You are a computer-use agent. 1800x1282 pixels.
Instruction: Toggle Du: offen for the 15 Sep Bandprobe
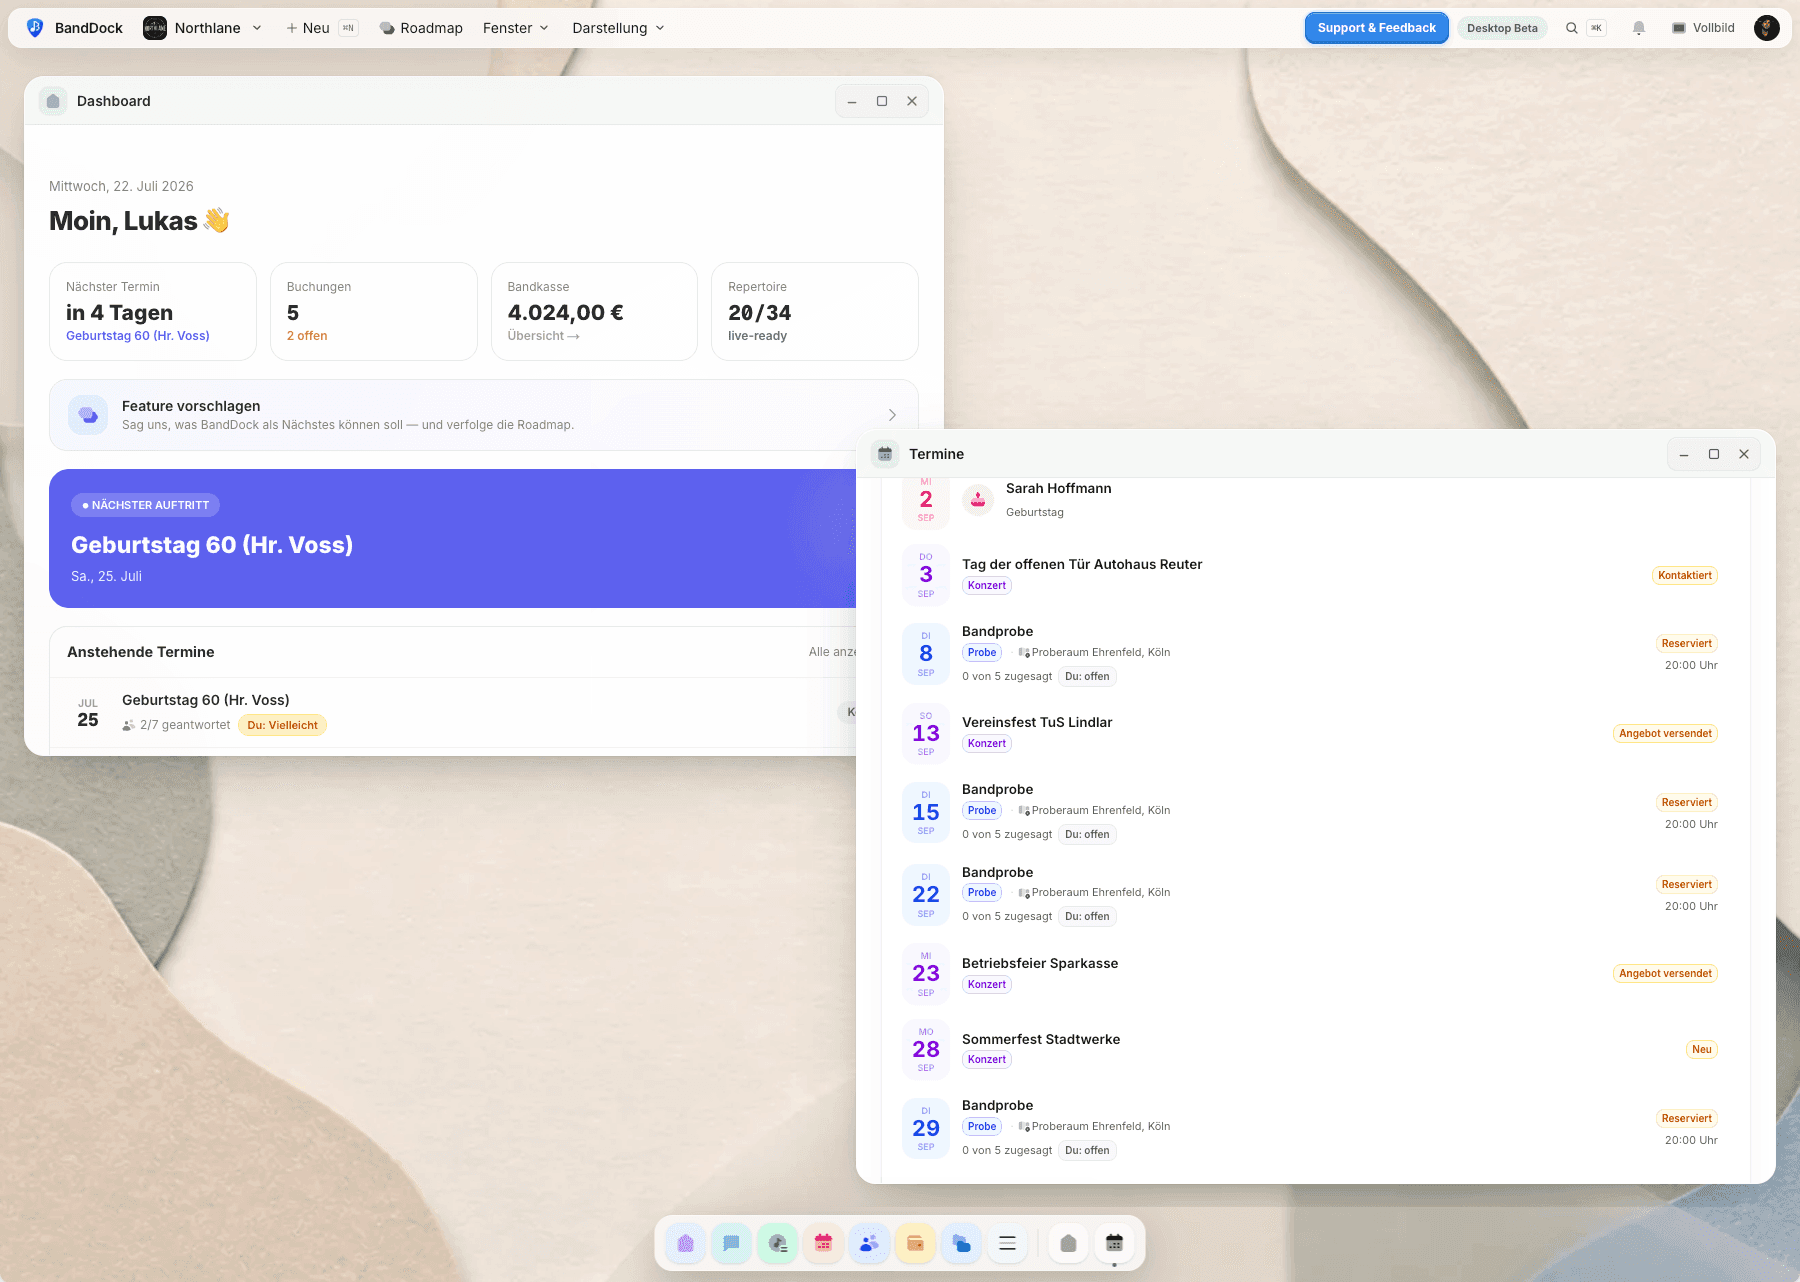point(1087,835)
